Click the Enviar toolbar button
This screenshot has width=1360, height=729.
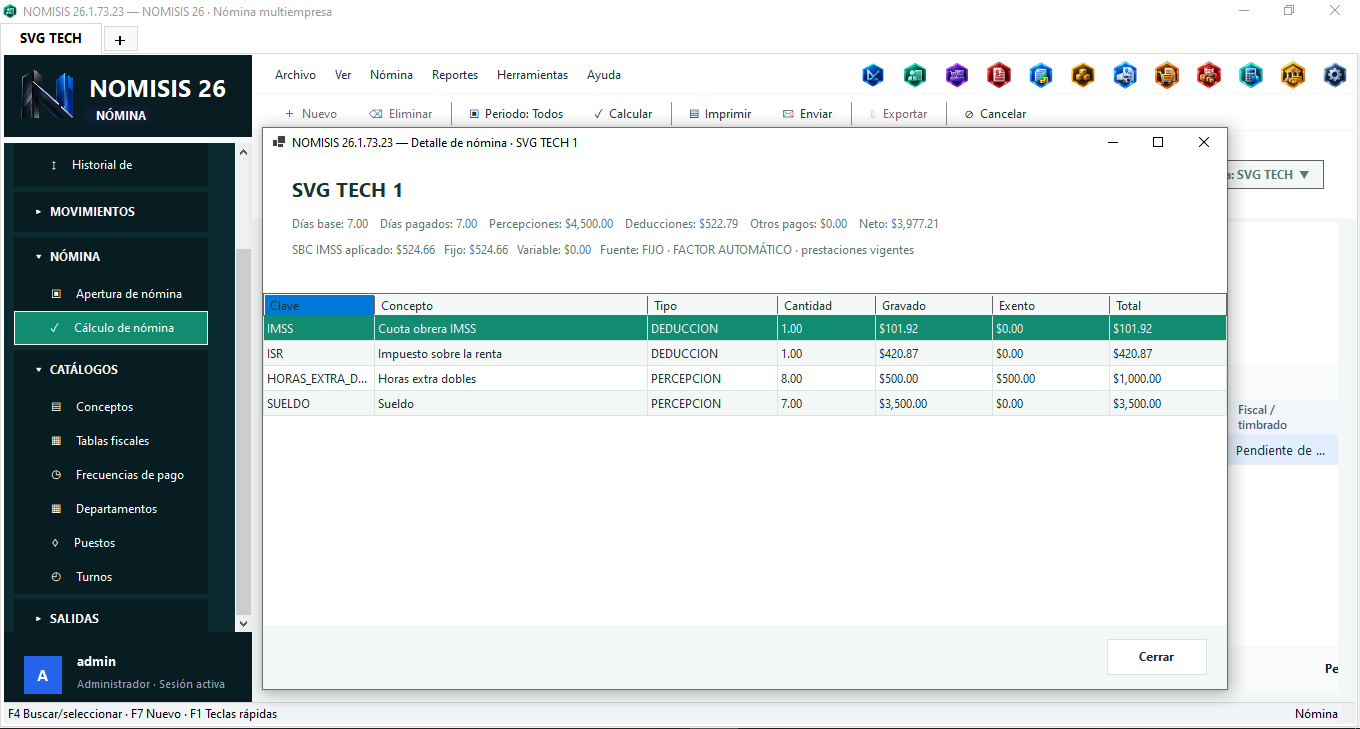pyautogui.click(x=807, y=114)
